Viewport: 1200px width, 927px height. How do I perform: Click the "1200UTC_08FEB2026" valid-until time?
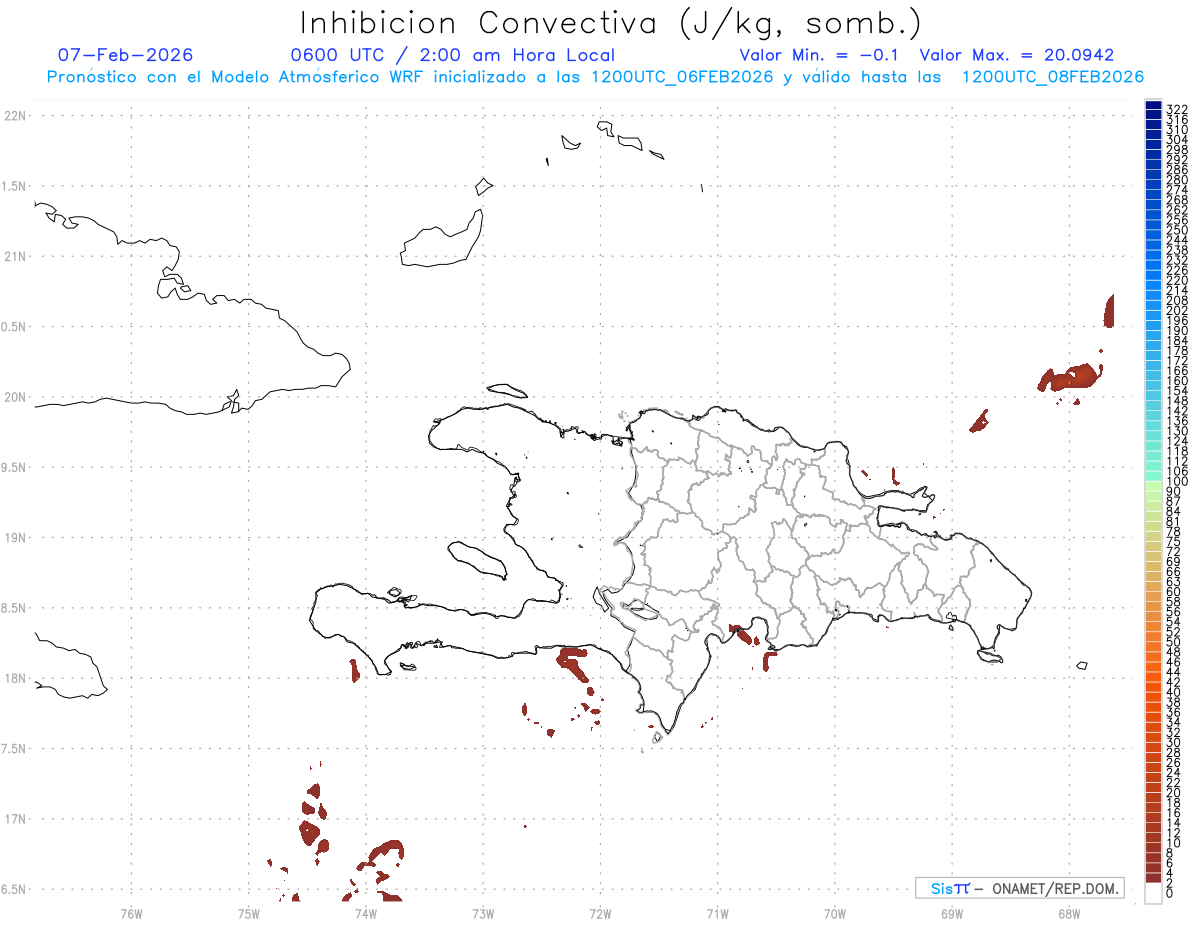tap(1053, 77)
